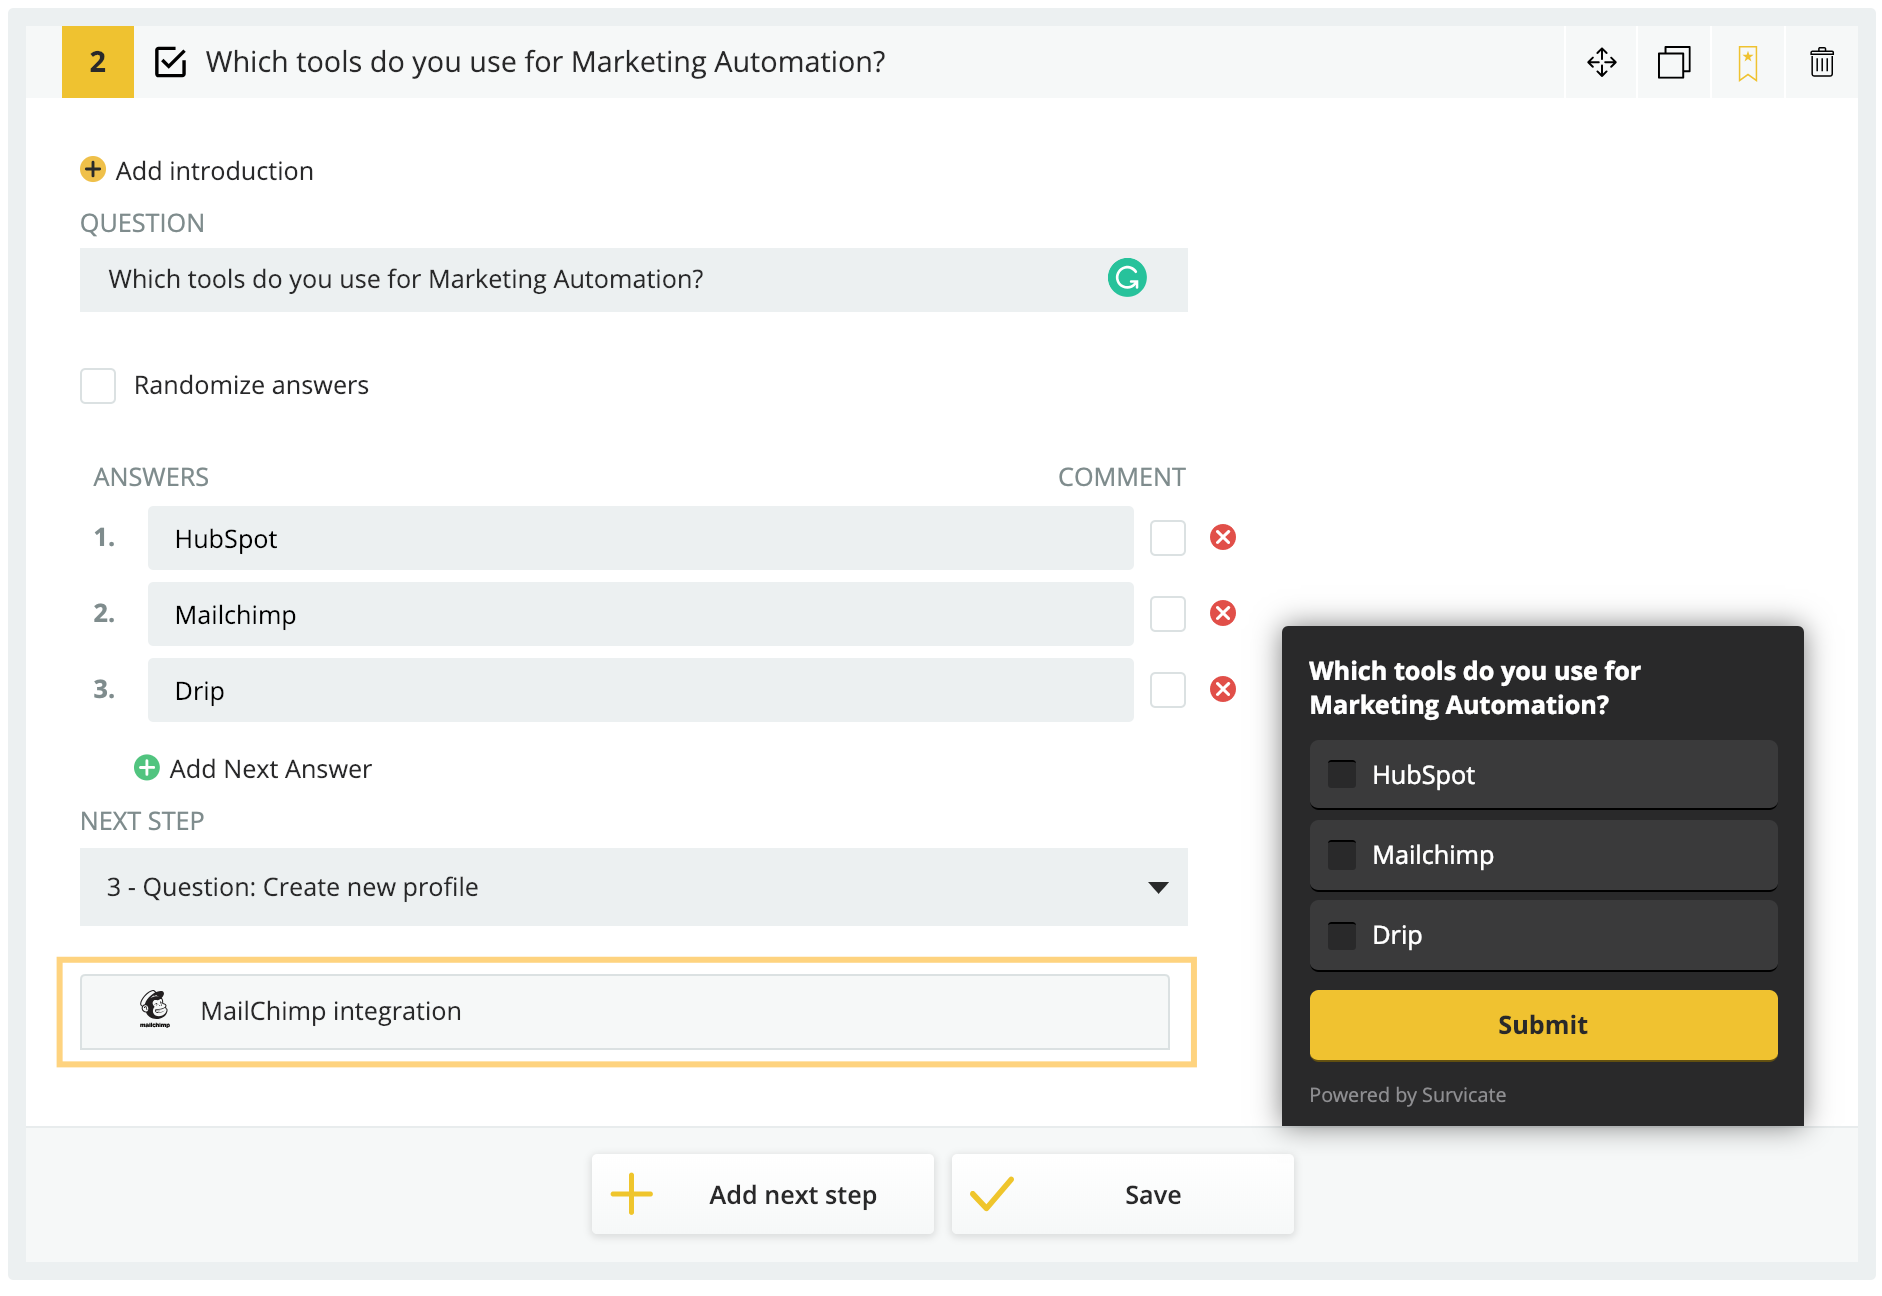Image resolution: width=1882 pixels, height=1296 pixels.
Task: Remove the Mailchimp answer with the red X
Action: [x=1222, y=613]
